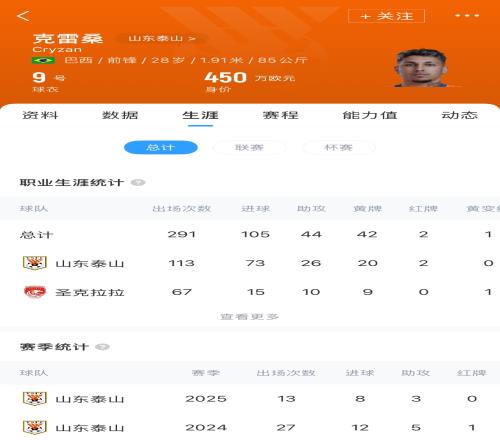Tap the 2024 season cell

point(206,427)
